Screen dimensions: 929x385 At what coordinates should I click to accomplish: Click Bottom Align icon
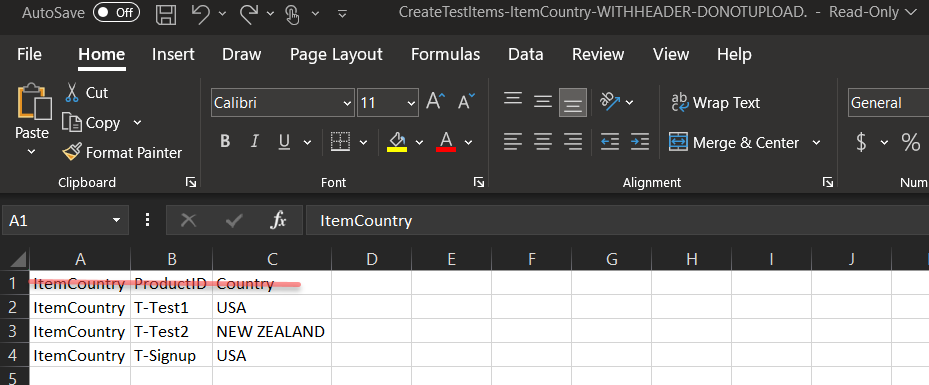(573, 102)
